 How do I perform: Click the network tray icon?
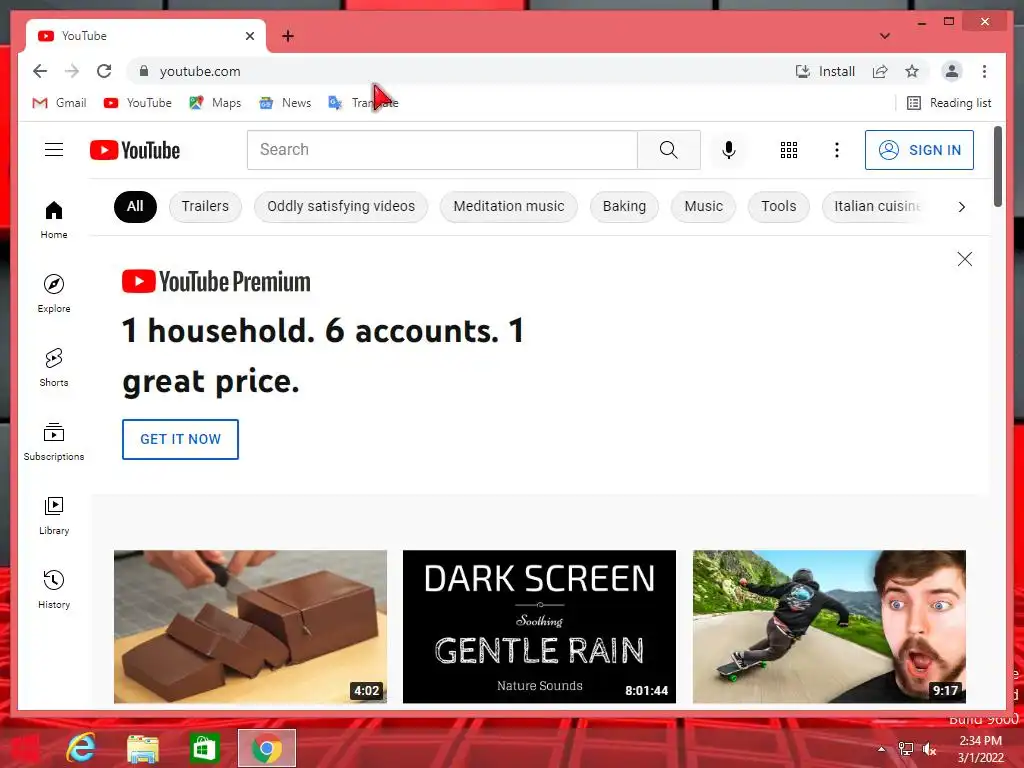905,748
